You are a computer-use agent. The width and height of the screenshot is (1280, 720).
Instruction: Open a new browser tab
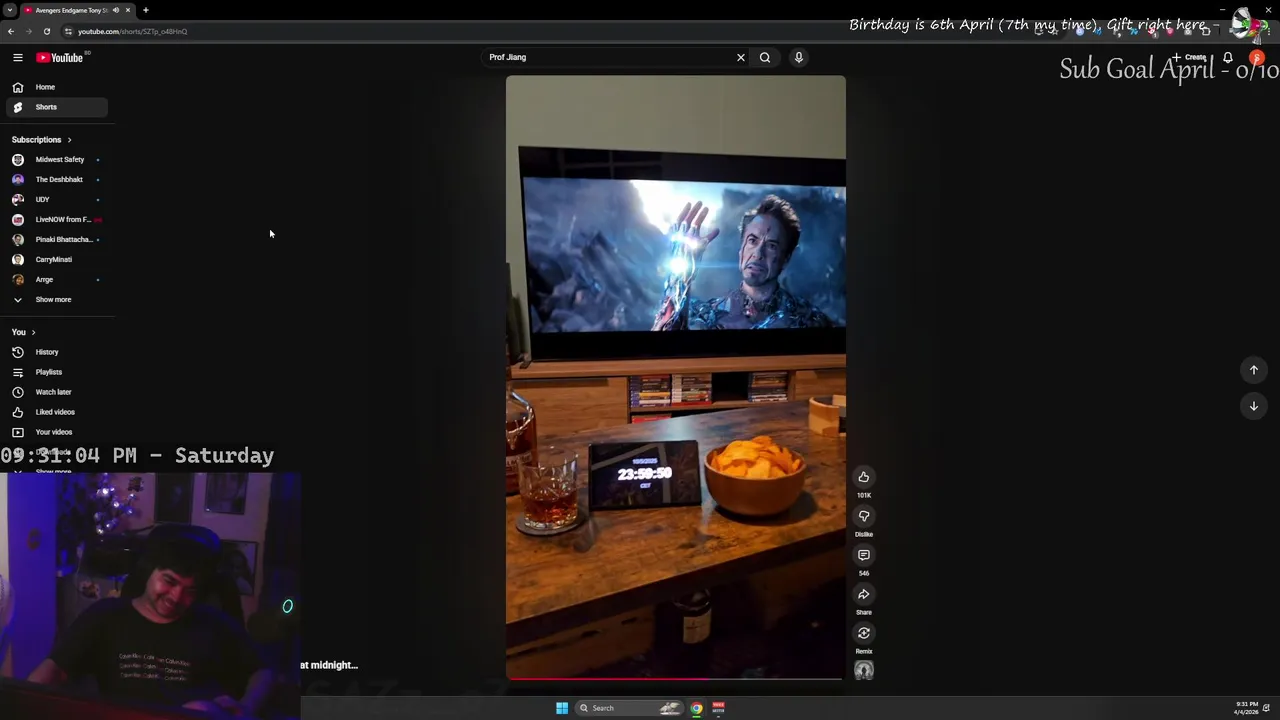click(145, 10)
